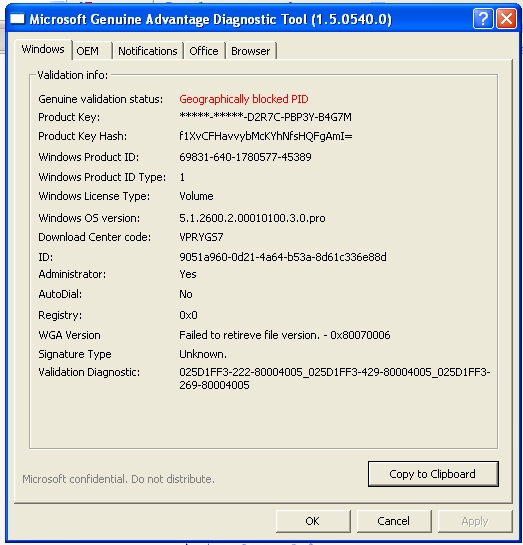Click the window icon in title bar

click(17, 18)
